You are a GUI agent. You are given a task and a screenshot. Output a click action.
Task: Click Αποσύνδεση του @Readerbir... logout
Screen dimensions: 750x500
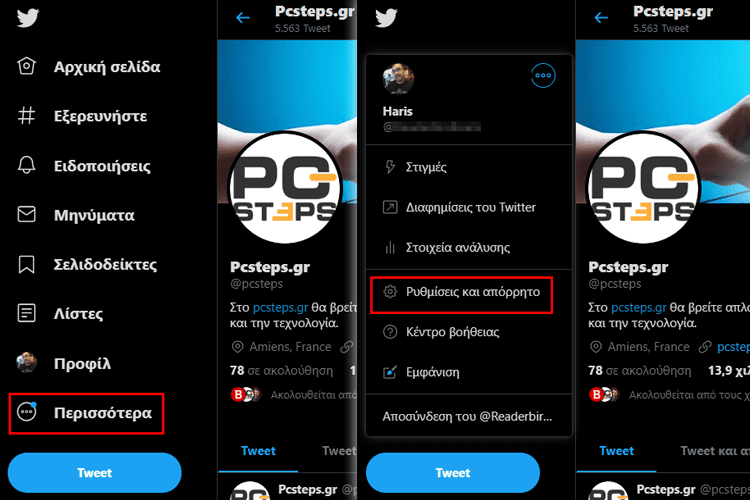click(469, 416)
